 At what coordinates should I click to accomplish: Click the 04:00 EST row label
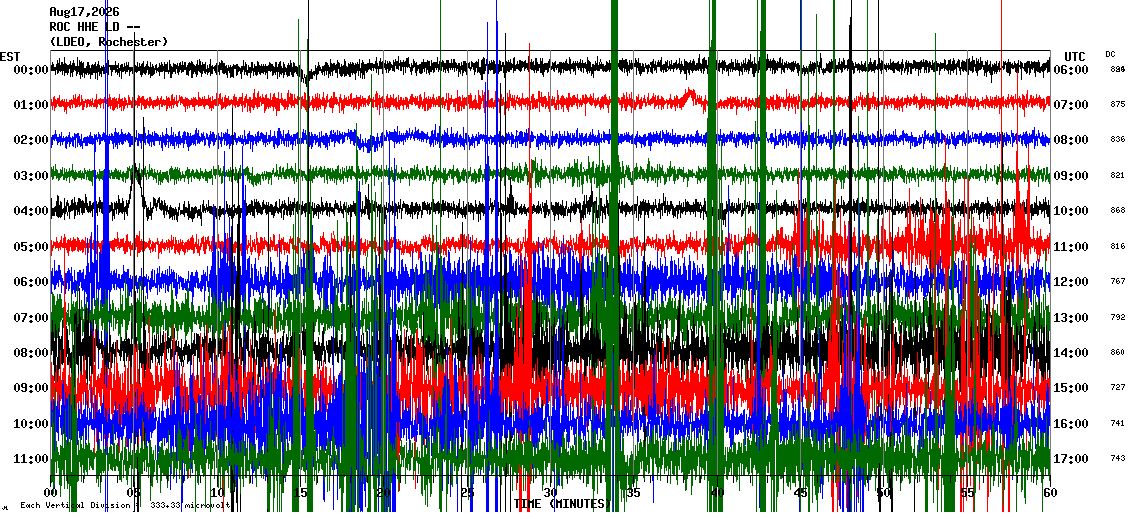tap(31, 211)
